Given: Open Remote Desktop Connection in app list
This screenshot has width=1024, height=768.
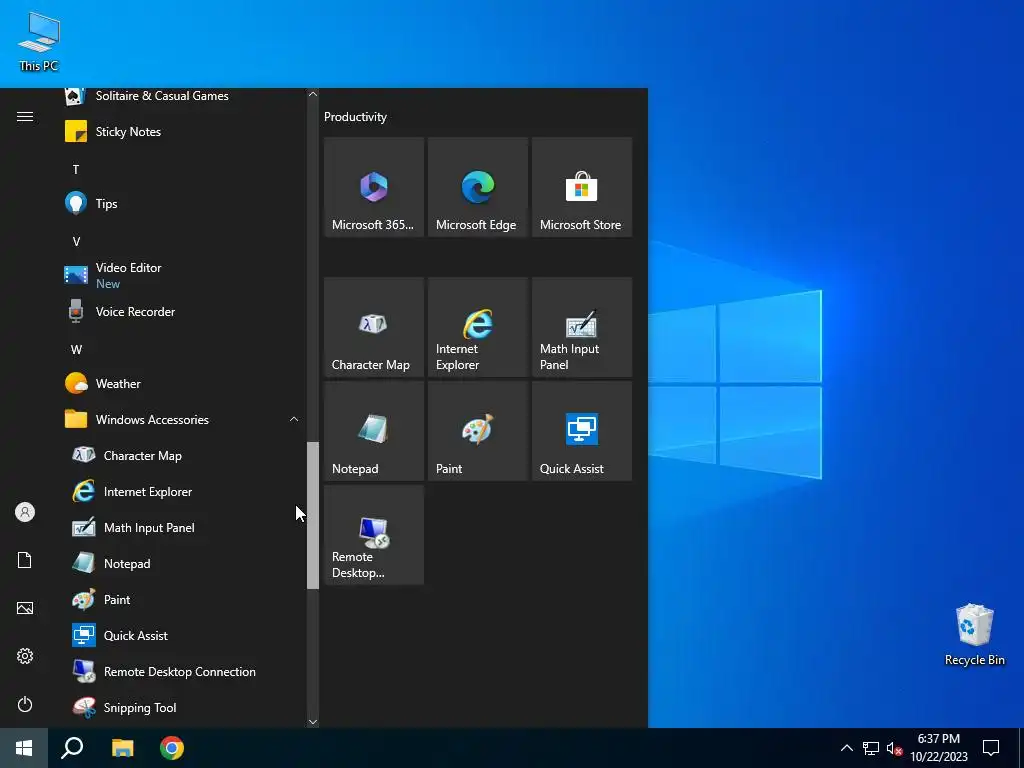Looking at the screenshot, I should pyautogui.click(x=183, y=671).
